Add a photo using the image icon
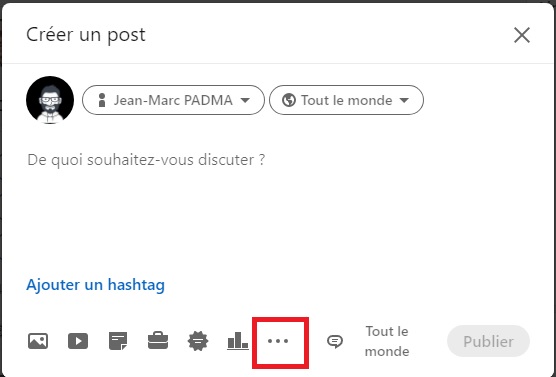 [38, 341]
